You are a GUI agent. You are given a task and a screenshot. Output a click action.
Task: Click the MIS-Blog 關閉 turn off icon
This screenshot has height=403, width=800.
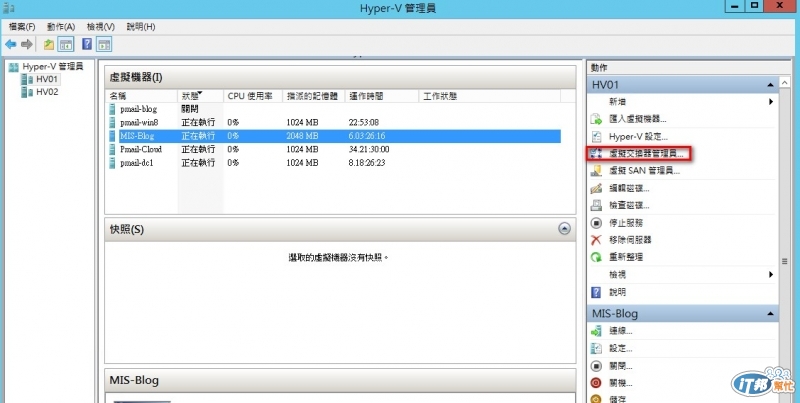(596, 366)
